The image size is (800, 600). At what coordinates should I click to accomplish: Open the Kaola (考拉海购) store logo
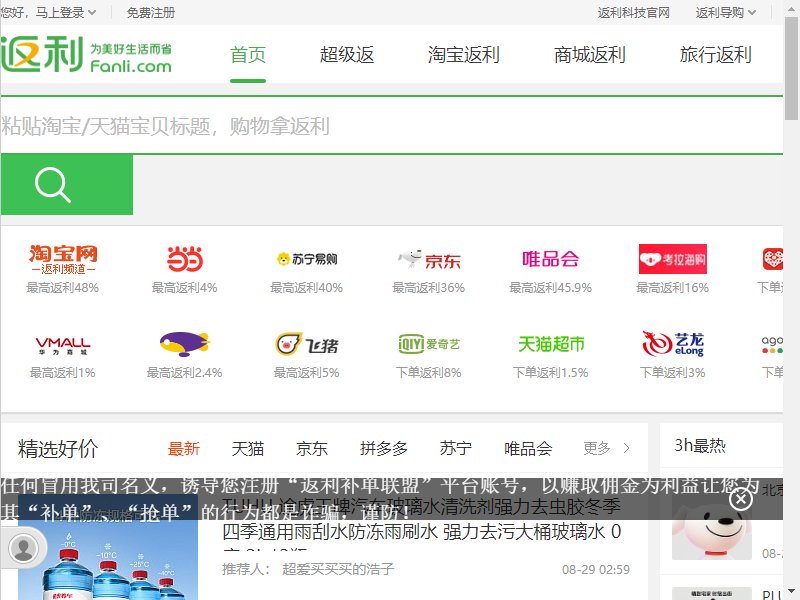point(672,259)
